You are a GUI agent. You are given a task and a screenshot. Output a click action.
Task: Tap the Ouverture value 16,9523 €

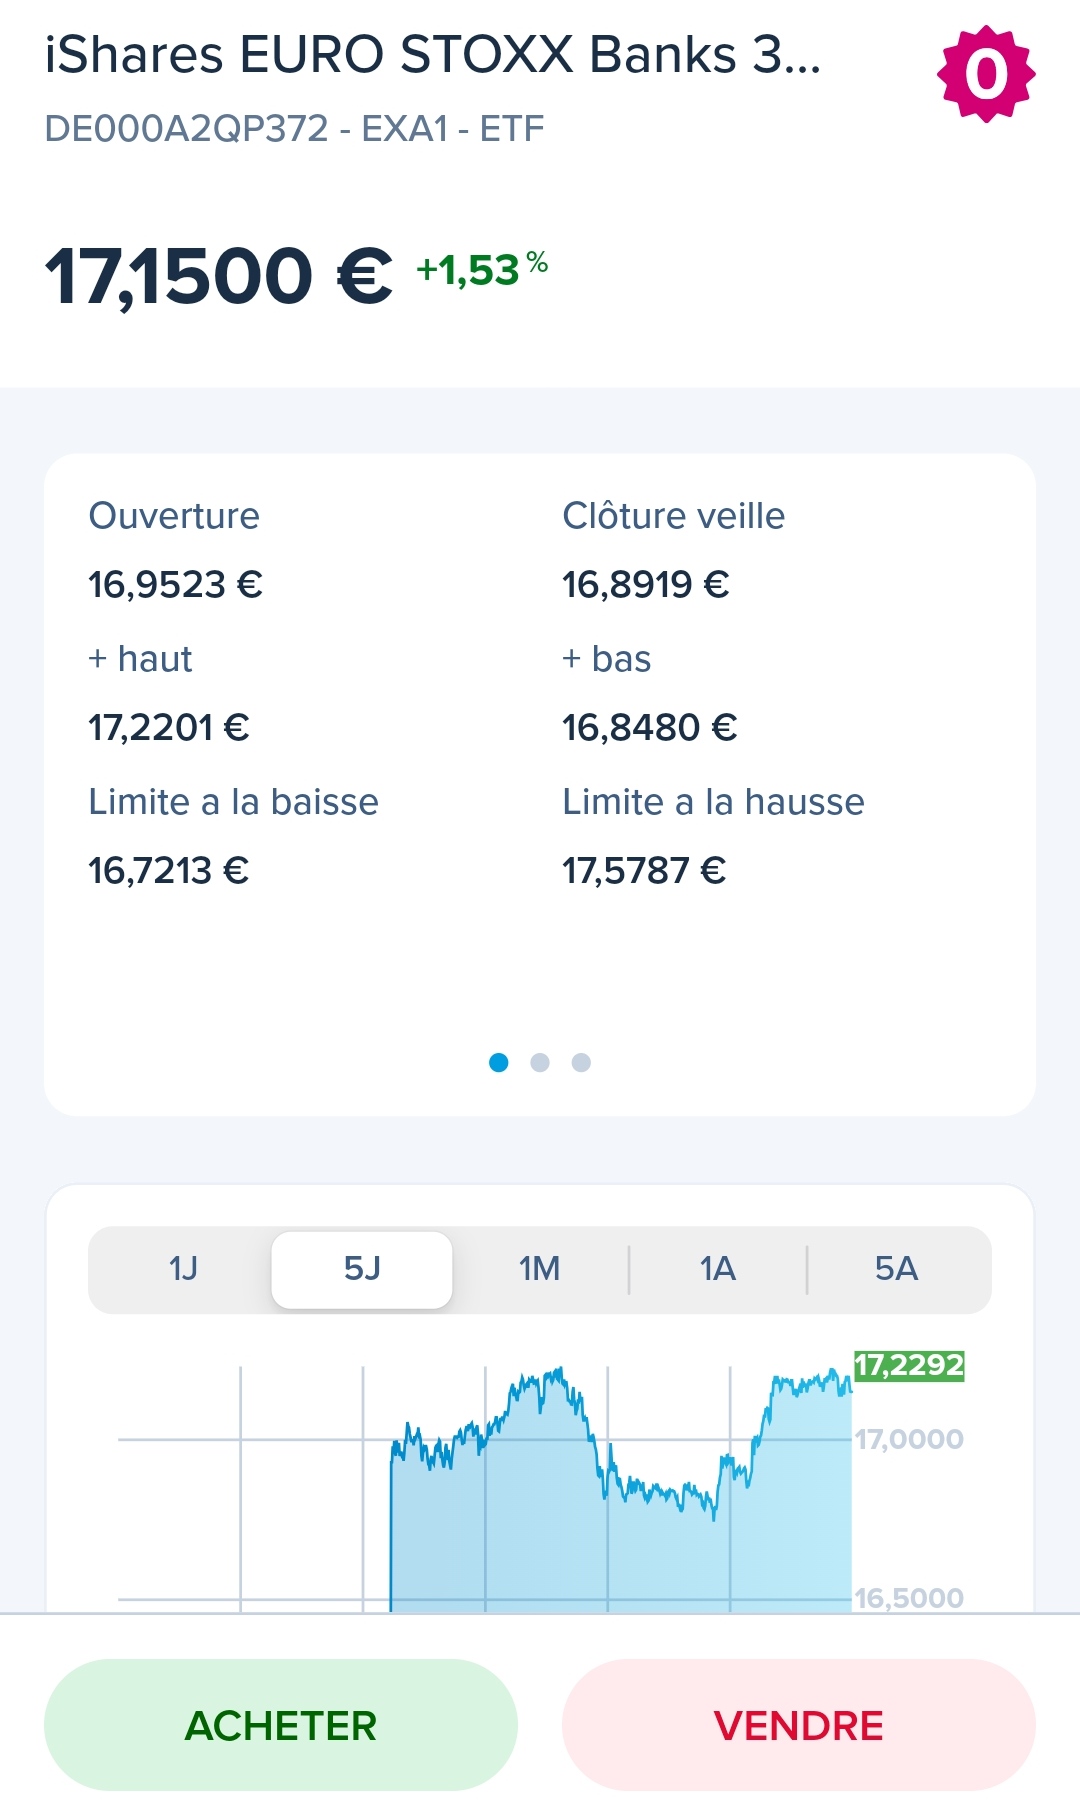click(x=175, y=584)
